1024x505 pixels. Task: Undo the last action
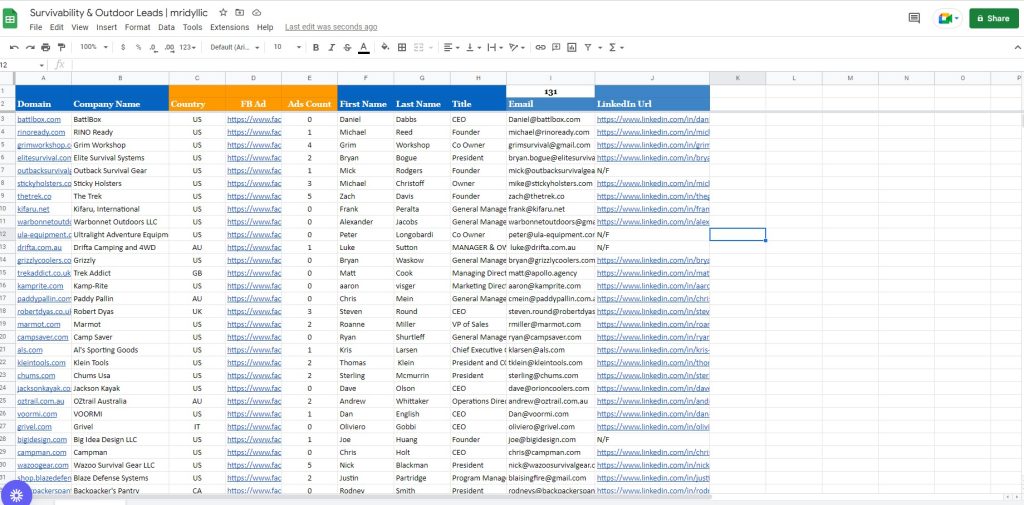[x=14, y=47]
